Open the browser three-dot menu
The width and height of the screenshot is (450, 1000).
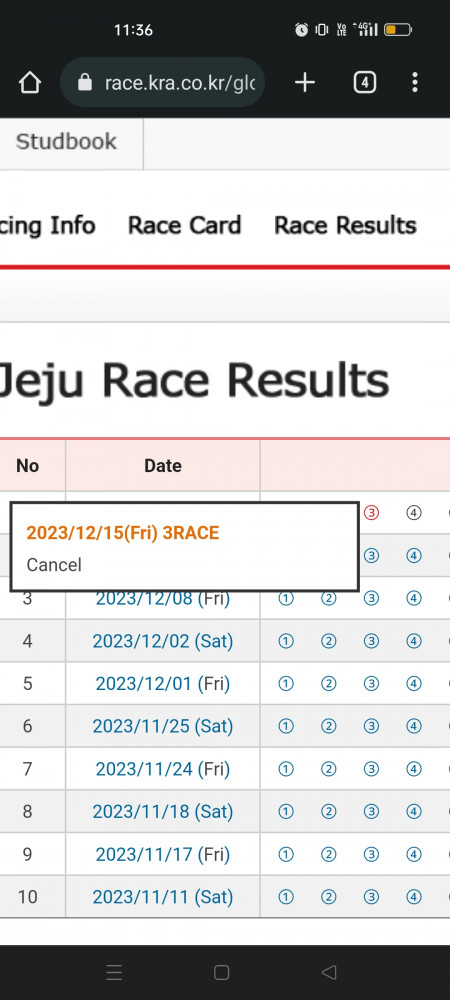415,82
